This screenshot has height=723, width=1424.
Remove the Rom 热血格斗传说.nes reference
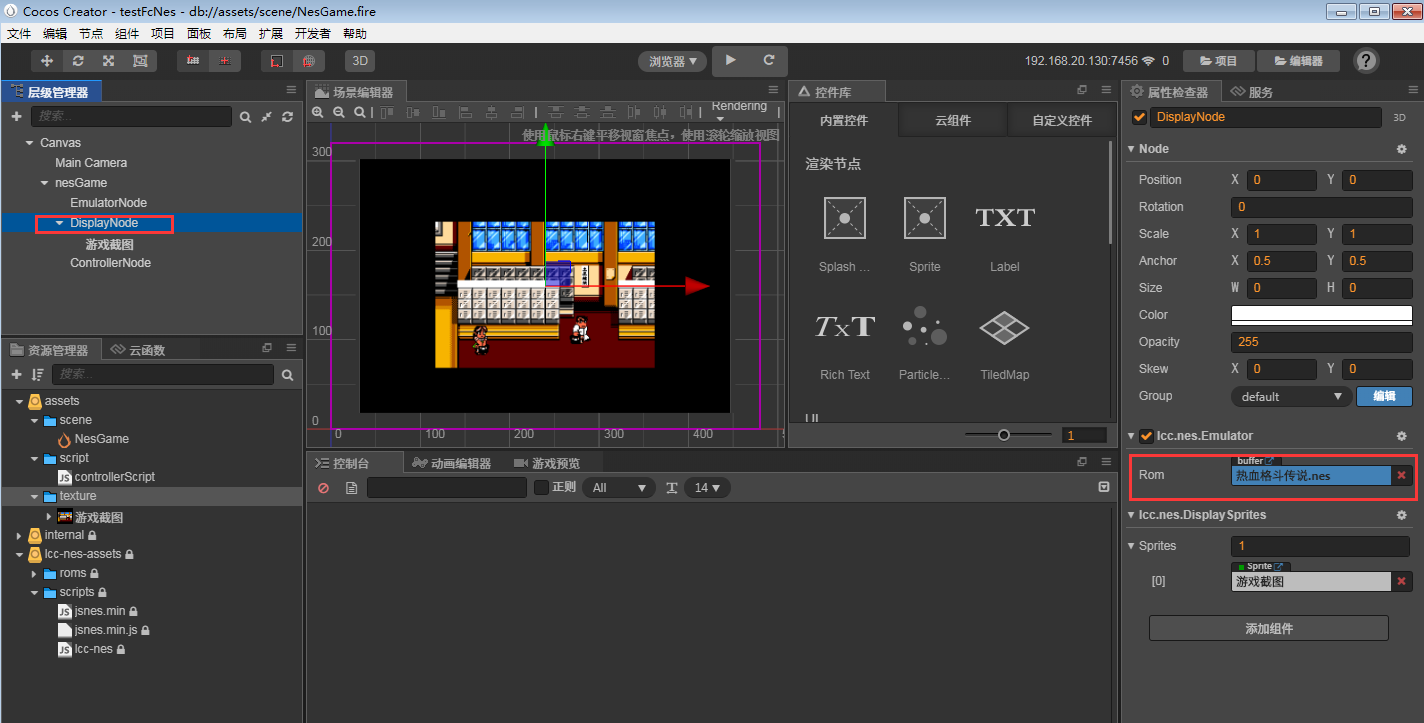coord(1402,475)
